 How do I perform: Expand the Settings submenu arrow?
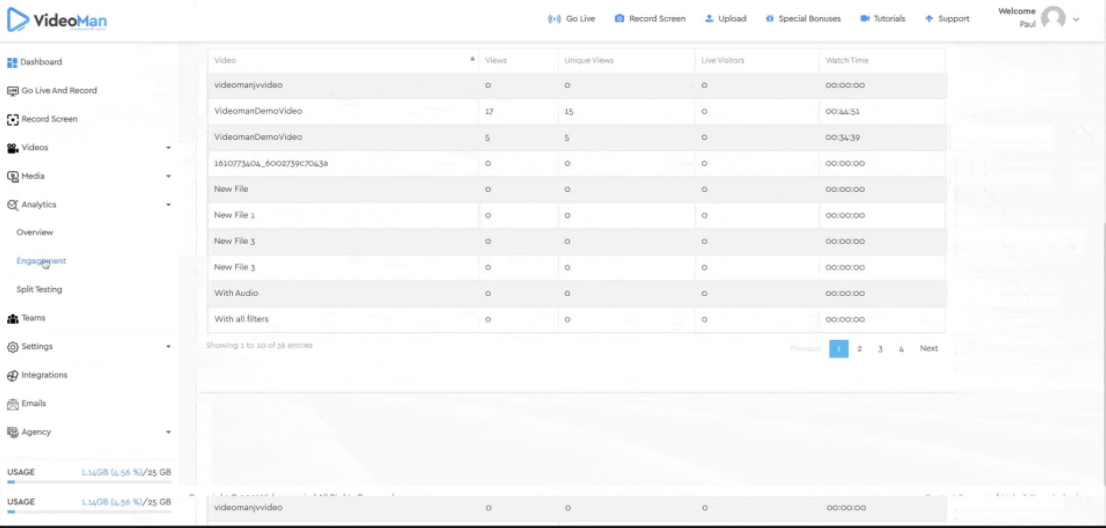coord(168,347)
